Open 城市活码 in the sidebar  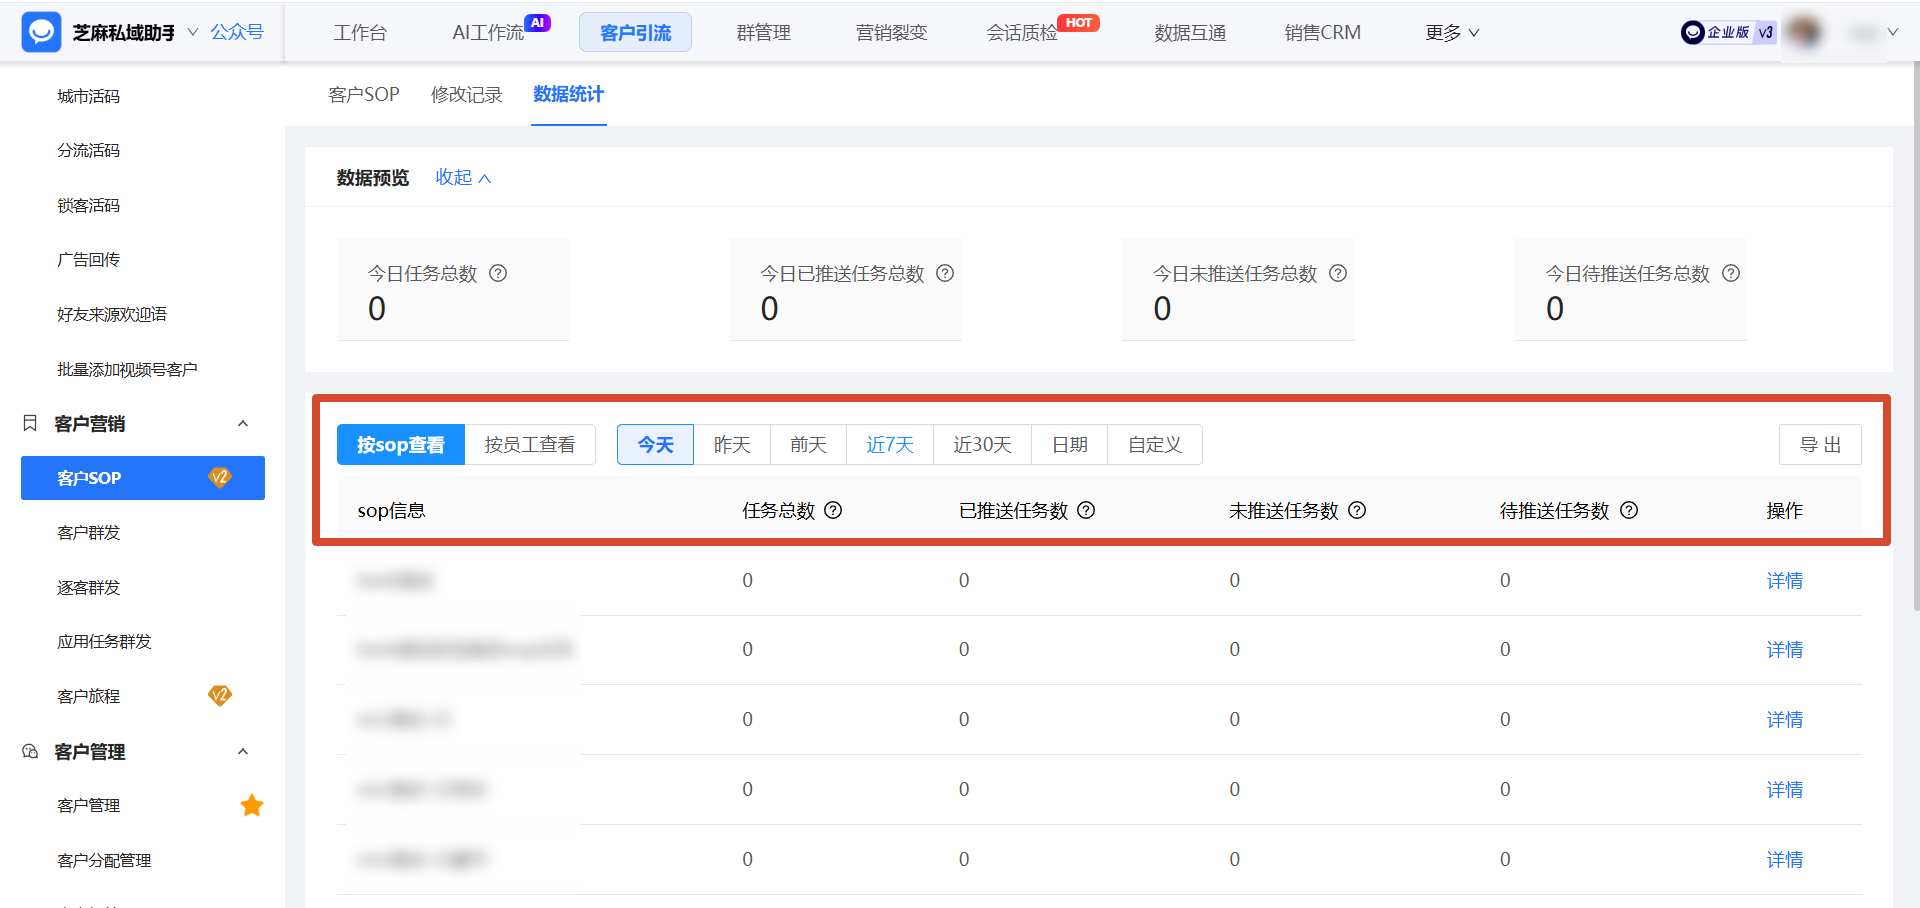[89, 96]
